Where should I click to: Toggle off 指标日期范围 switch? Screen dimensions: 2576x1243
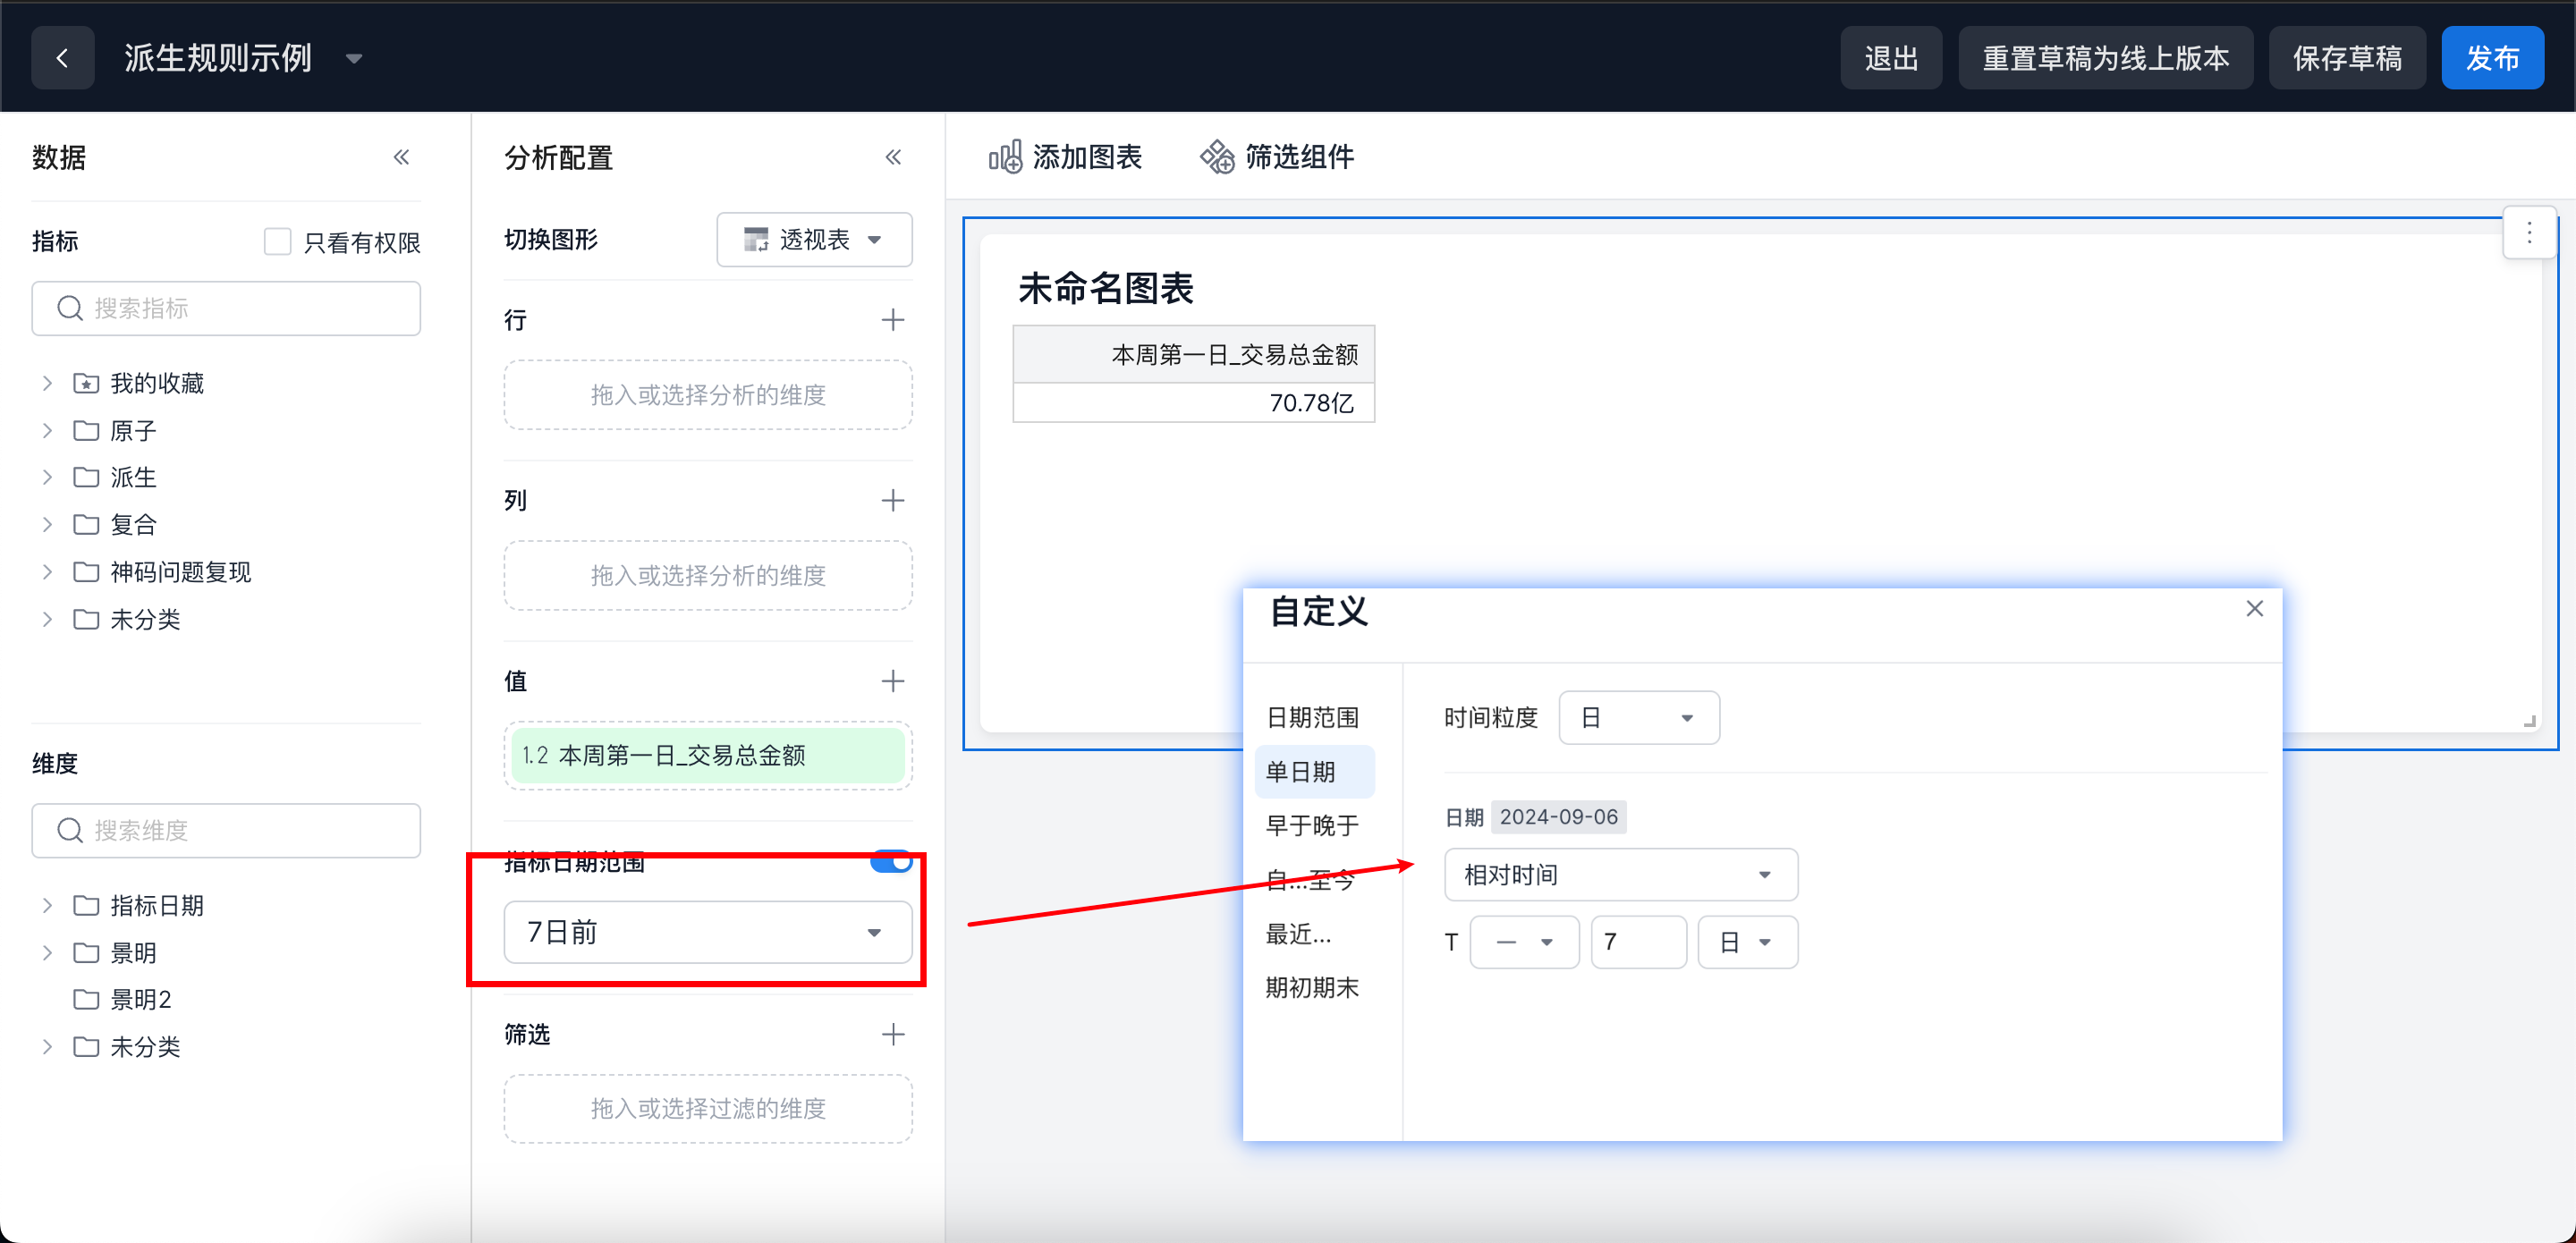(890, 861)
